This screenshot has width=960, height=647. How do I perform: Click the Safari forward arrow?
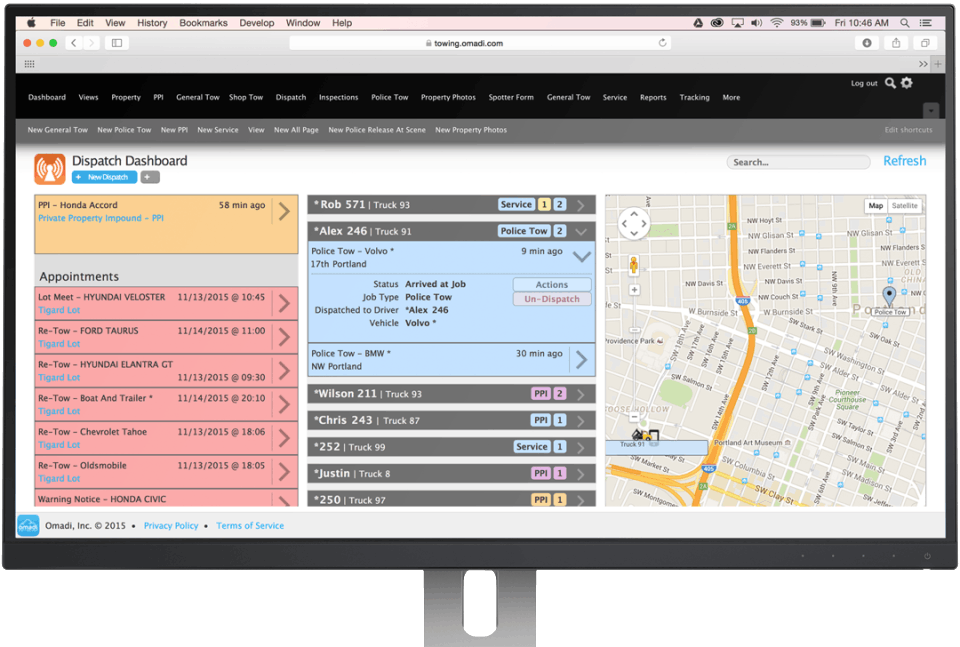91,43
